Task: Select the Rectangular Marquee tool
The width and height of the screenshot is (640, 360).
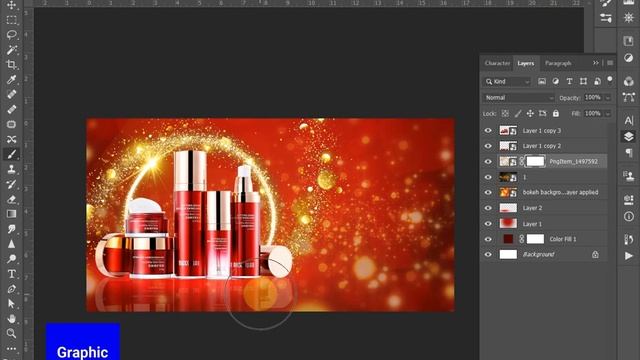Action: point(11,20)
